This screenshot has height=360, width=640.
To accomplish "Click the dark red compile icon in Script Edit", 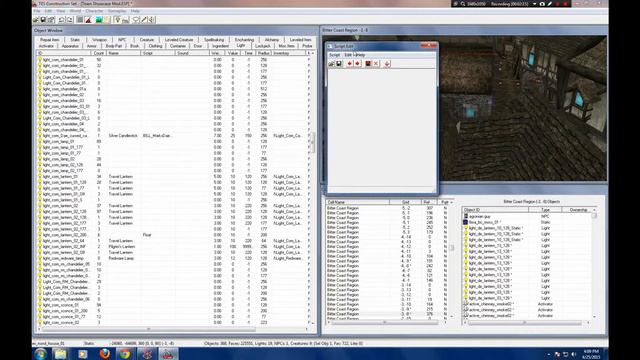I will pos(368,64).
